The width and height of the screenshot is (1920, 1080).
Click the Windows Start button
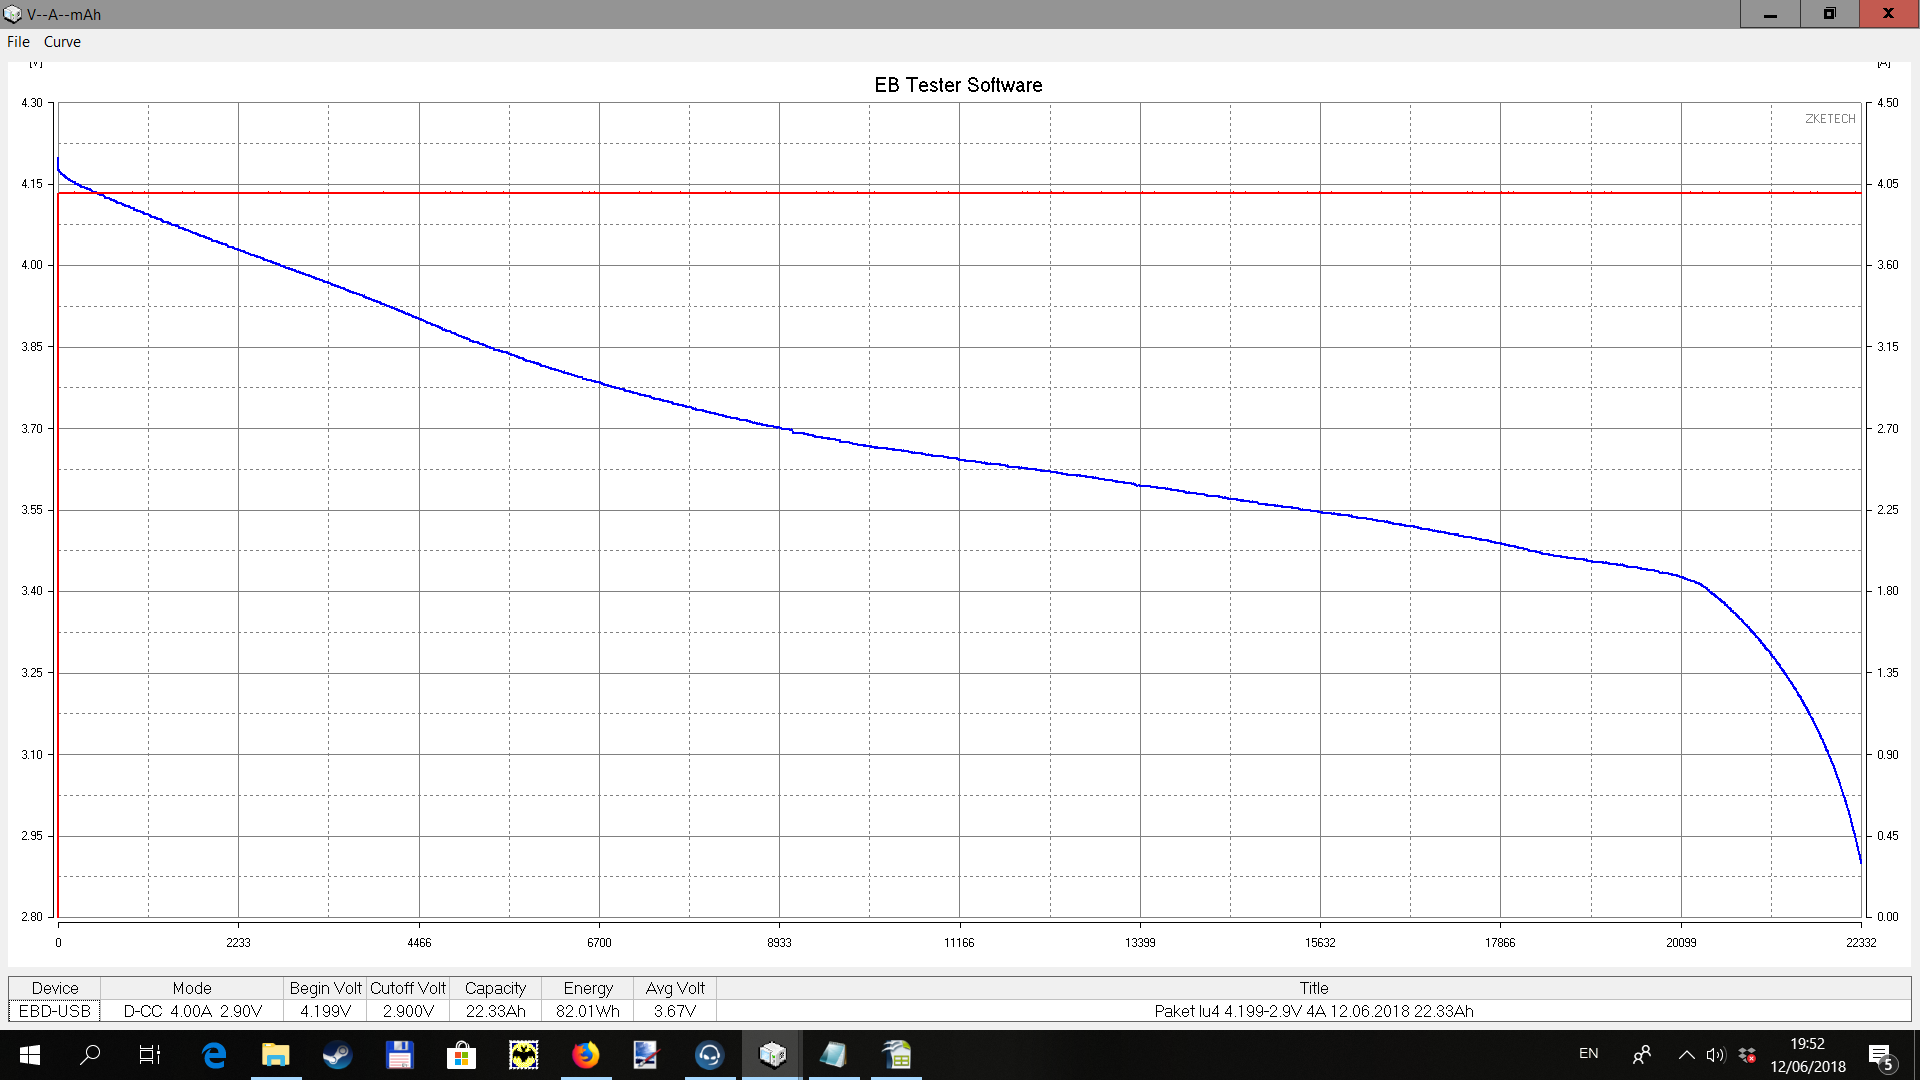click(x=29, y=1055)
